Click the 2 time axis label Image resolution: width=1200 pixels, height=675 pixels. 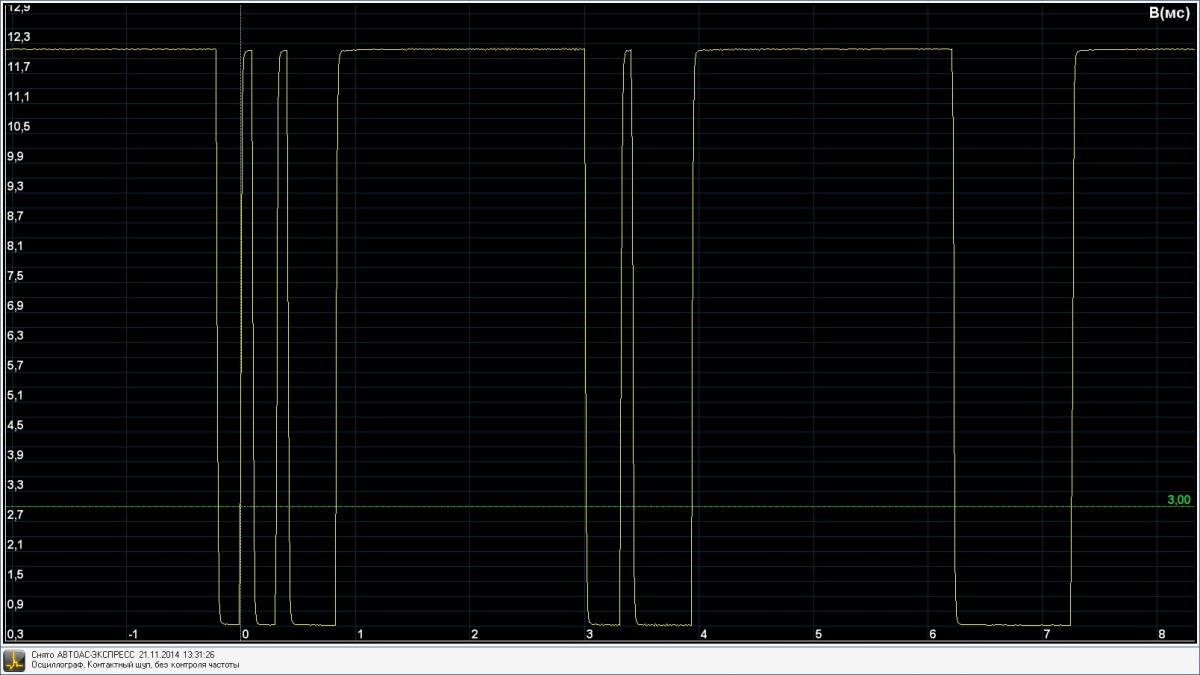475,634
